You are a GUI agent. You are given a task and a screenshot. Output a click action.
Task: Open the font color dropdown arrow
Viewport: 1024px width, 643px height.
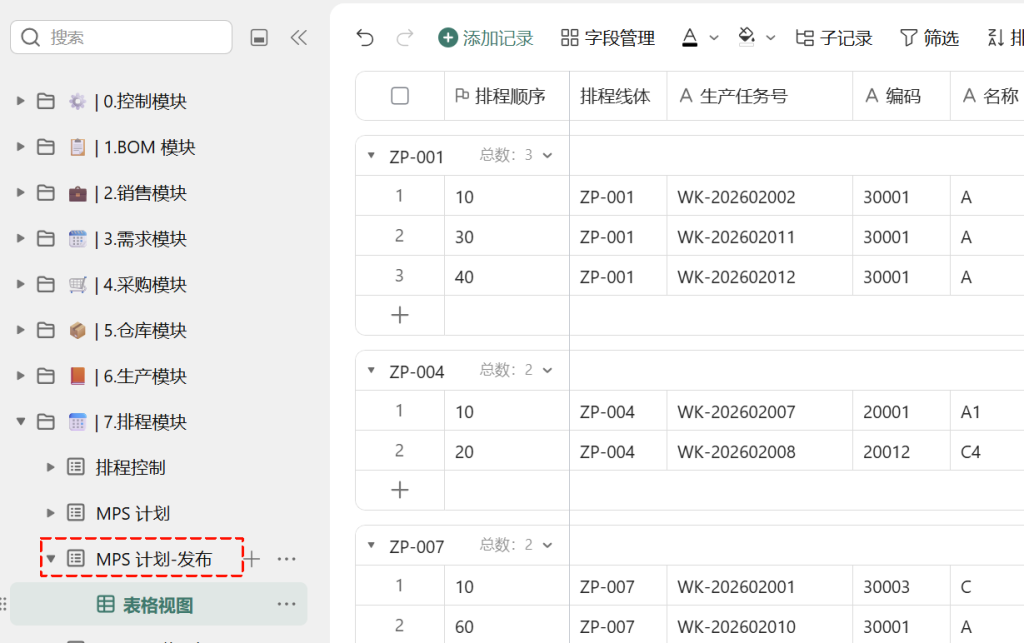[x=714, y=38]
